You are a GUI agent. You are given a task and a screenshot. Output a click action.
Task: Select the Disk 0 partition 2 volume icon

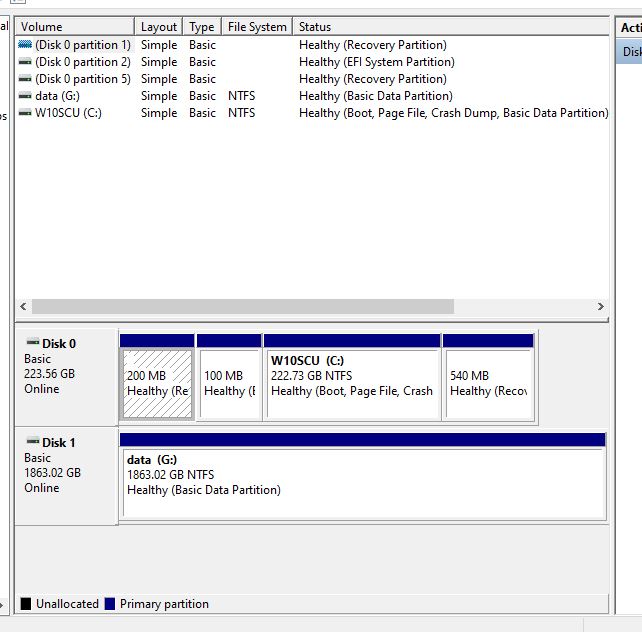click(25, 62)
